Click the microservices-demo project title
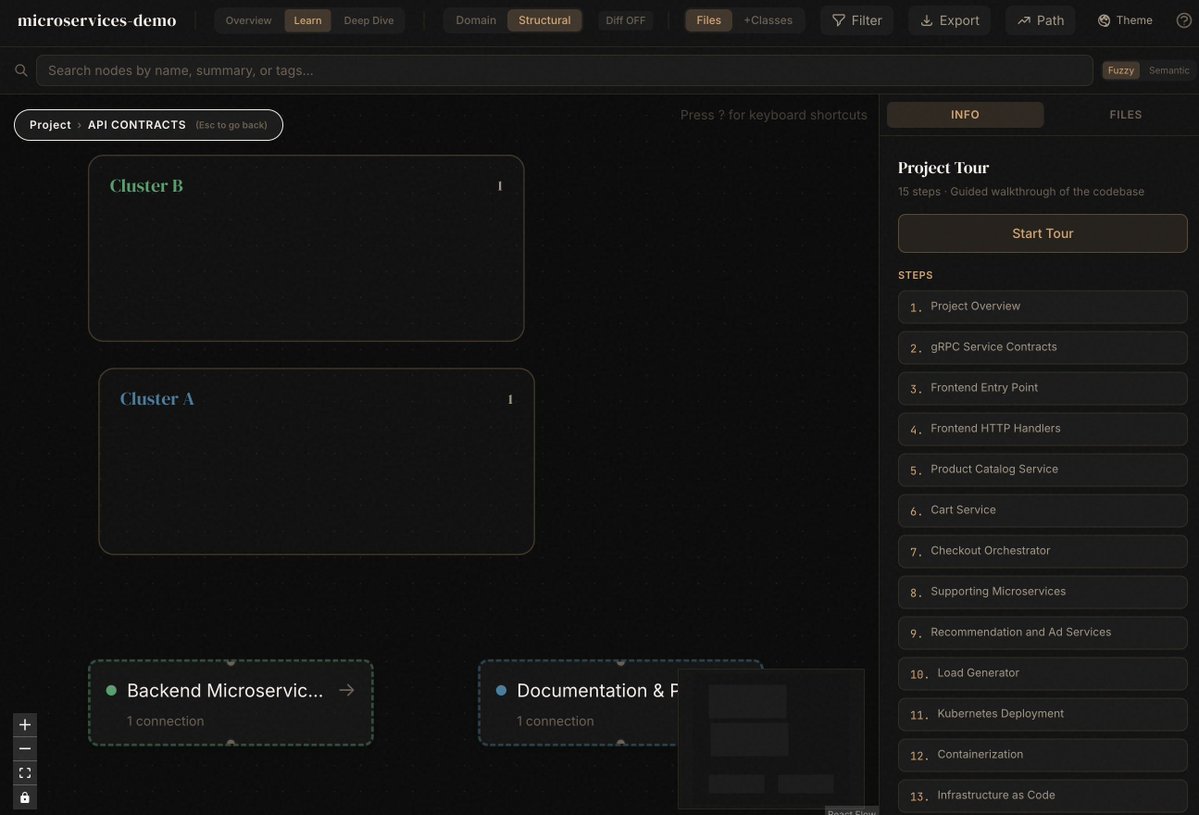 [96, 21]
